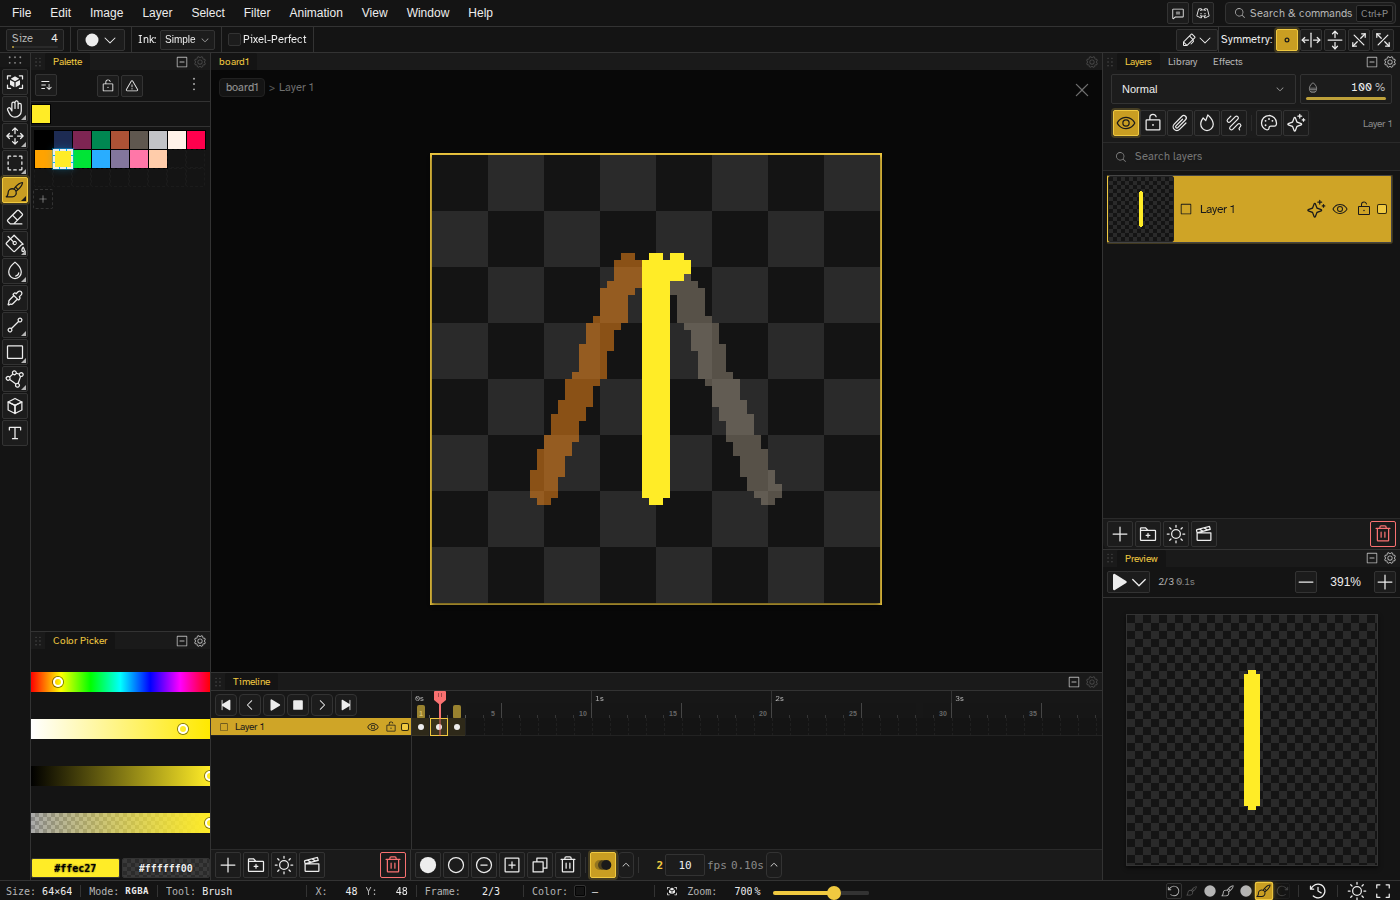Image resolution: width=1400 pixels, height=900 pixels.
Task: Switch to the Library tab
Action: [x=1182, y=62]
